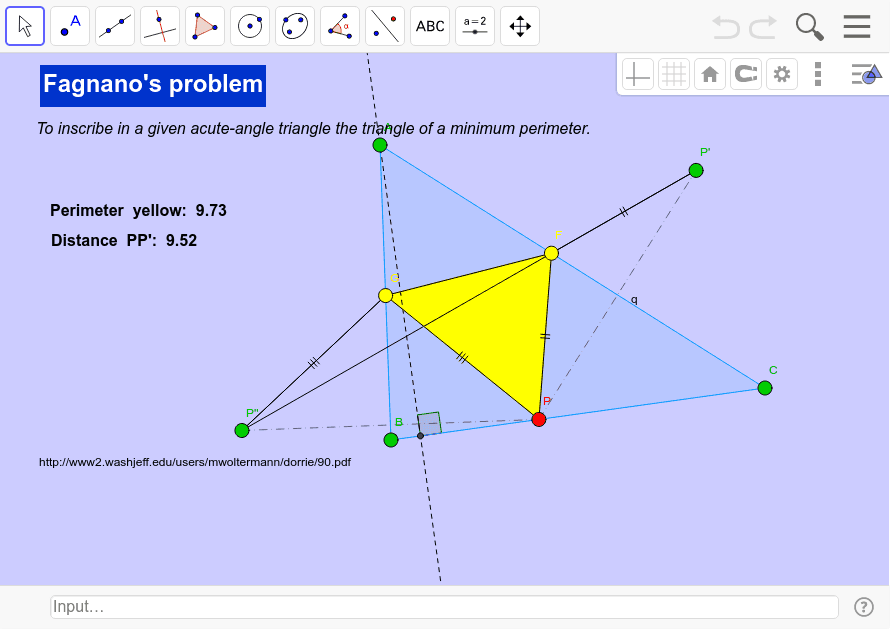The height and width of the screenshot is (630, 891).
Task: Enable point snapping with the magnet icon
Action: (x=745, y=73)
